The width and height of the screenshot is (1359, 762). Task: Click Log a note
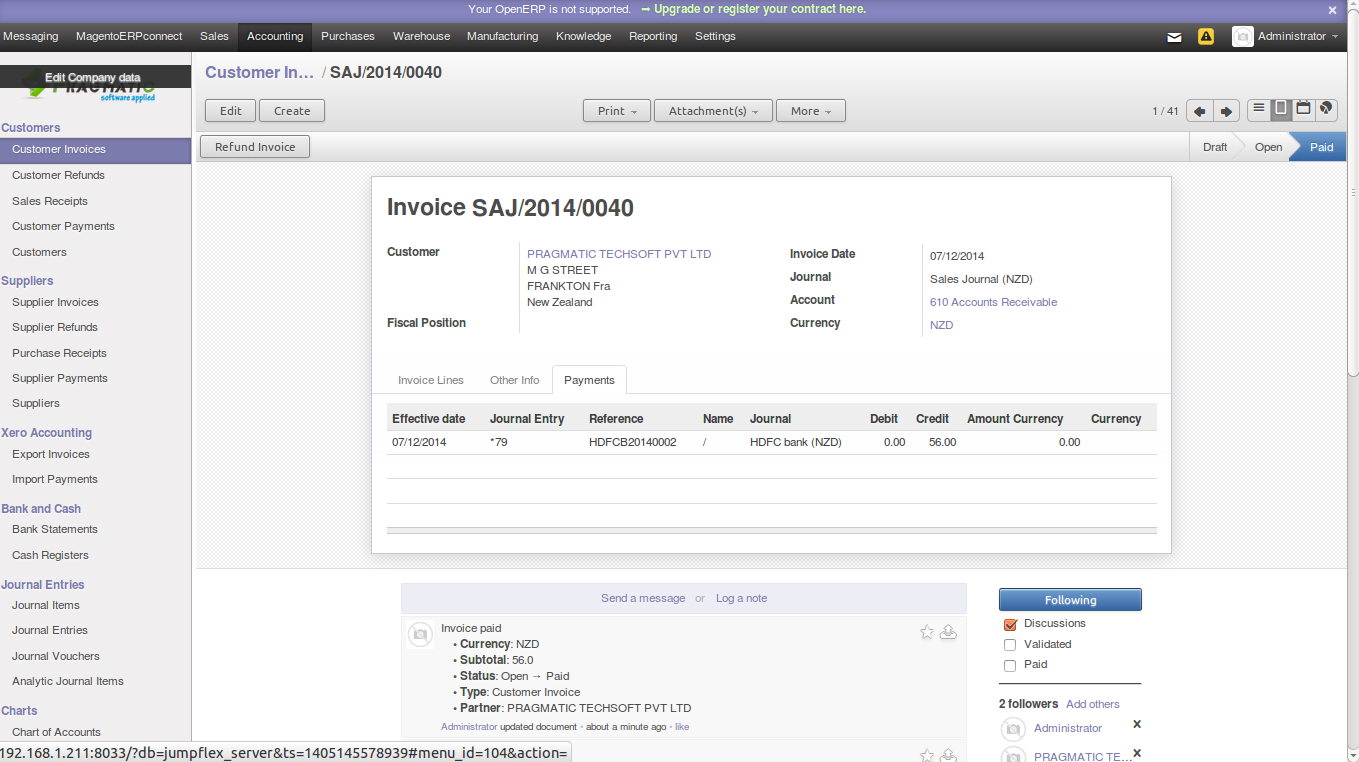[x=742, y=598]
